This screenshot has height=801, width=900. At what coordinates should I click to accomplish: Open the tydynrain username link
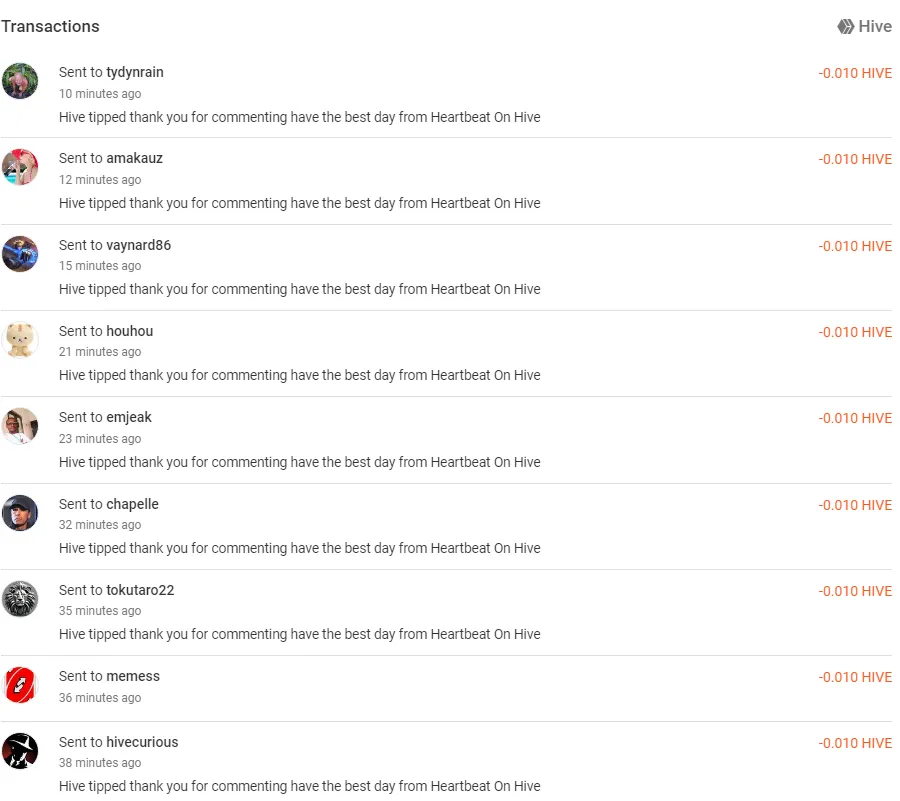tap(135, 72)
